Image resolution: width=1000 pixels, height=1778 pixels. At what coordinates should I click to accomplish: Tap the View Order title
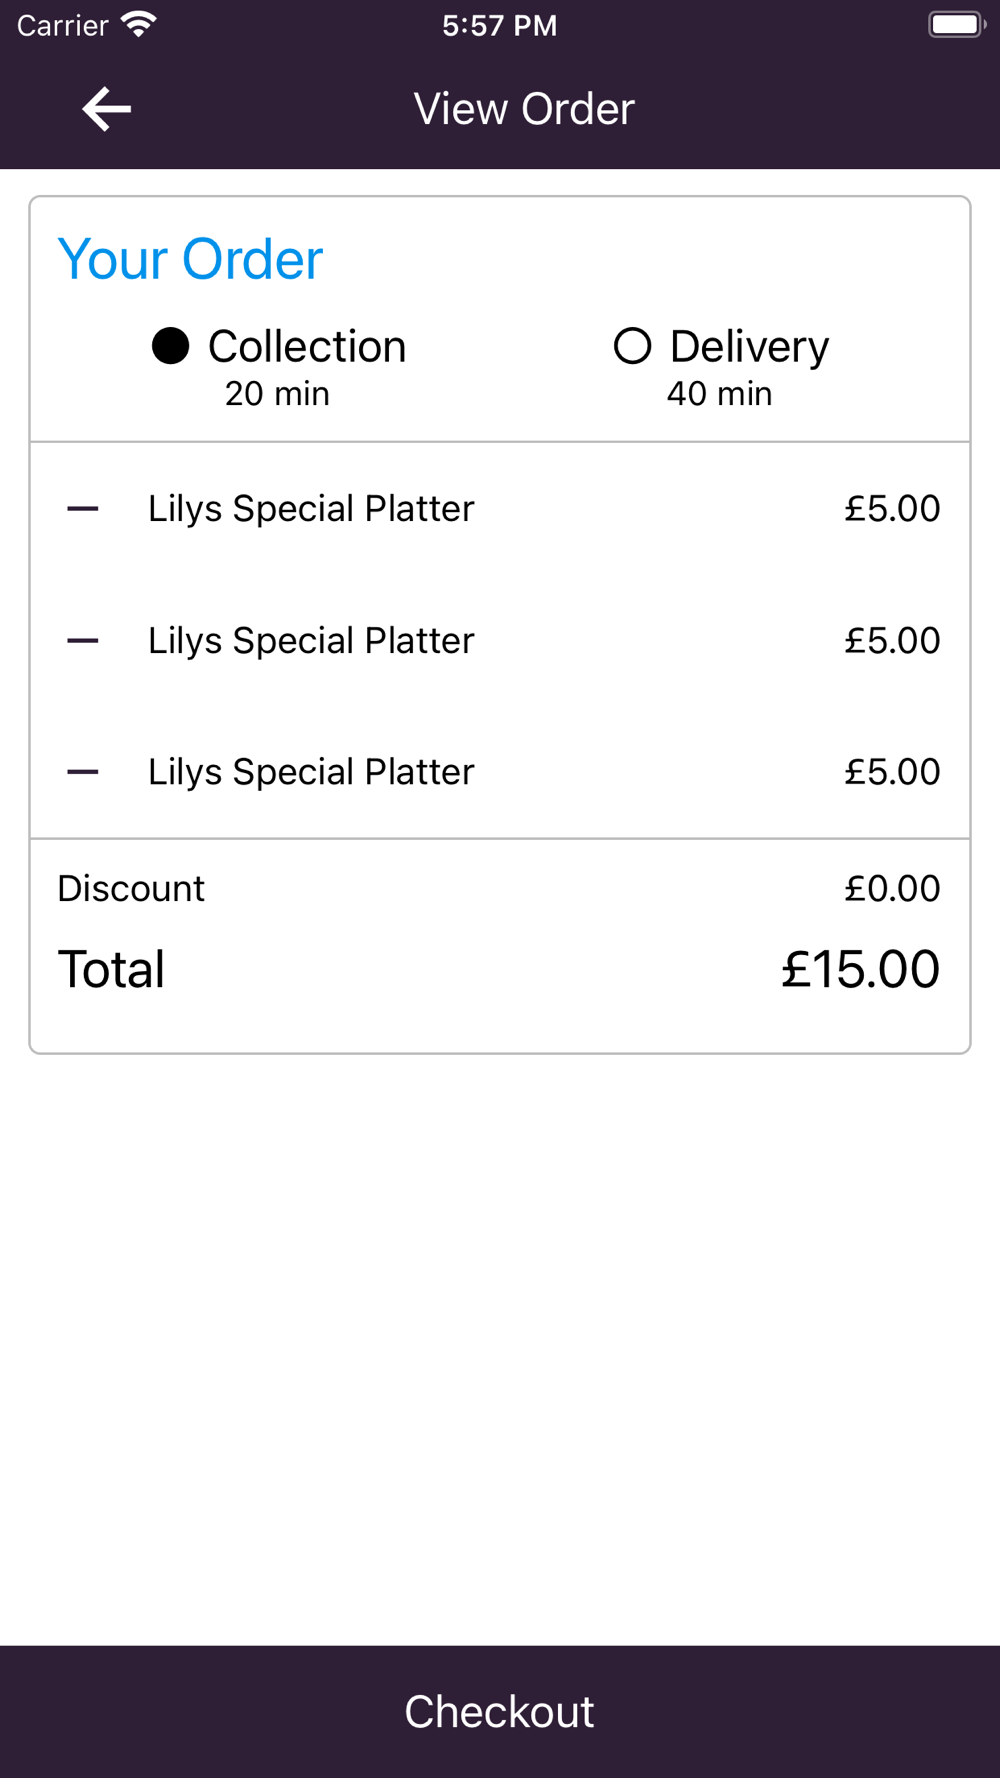524,109
